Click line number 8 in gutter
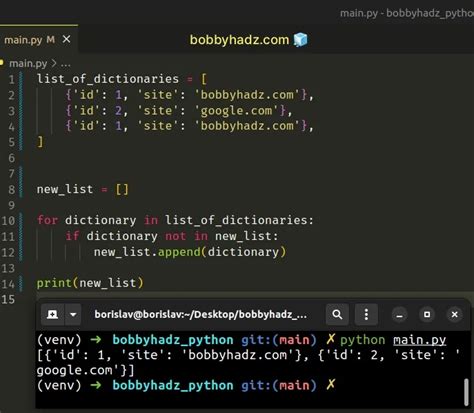The width and height of the screenshot is (474, 413). pos(12,190)
